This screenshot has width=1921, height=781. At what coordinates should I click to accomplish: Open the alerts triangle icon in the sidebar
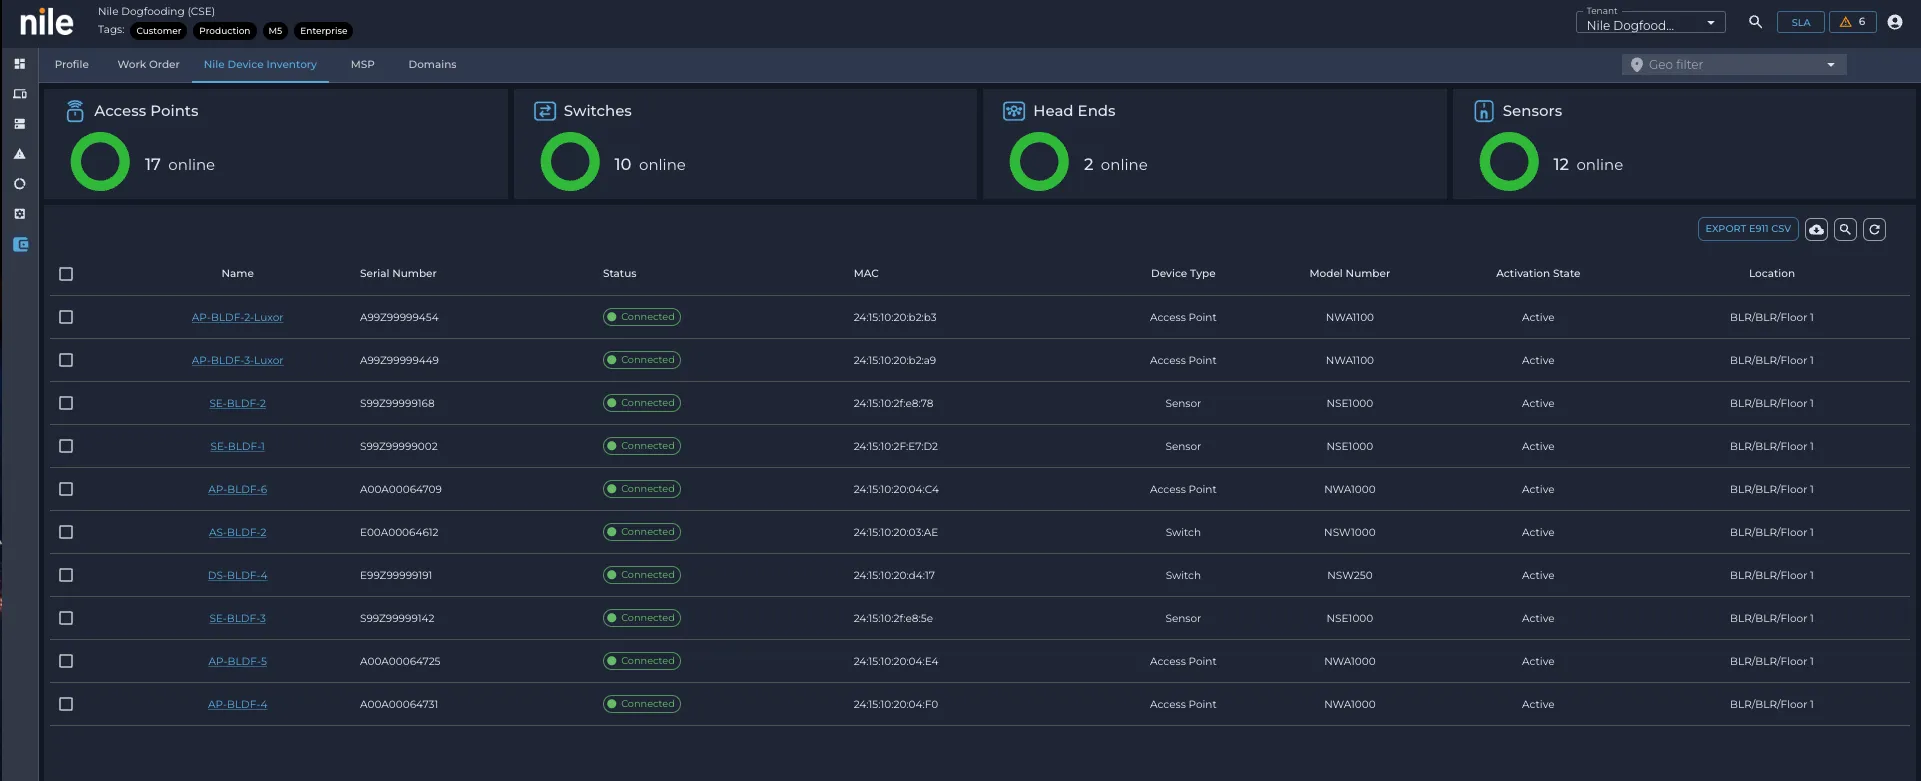pyautogui.click(x=19, y=154)
